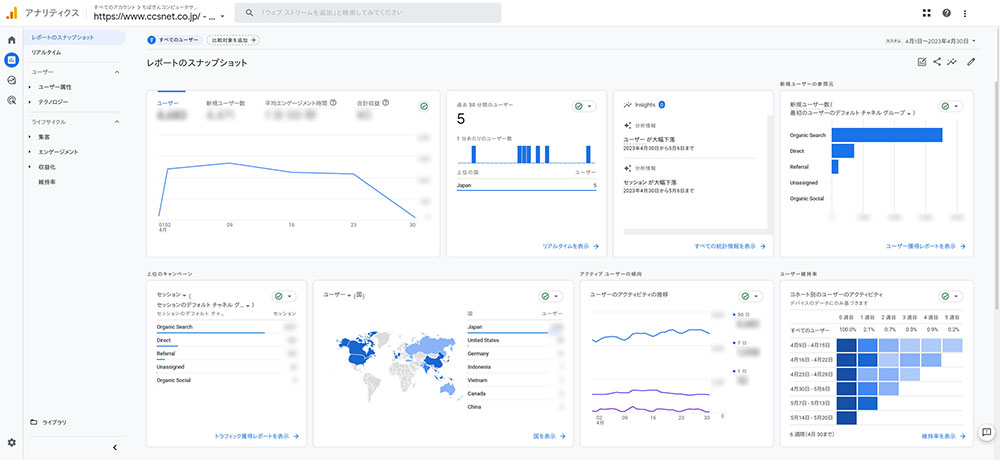Viewport: 1000px width, 460px height.
Task: Open the ユーザー metric dropdown on the map card
Action: 338,295
